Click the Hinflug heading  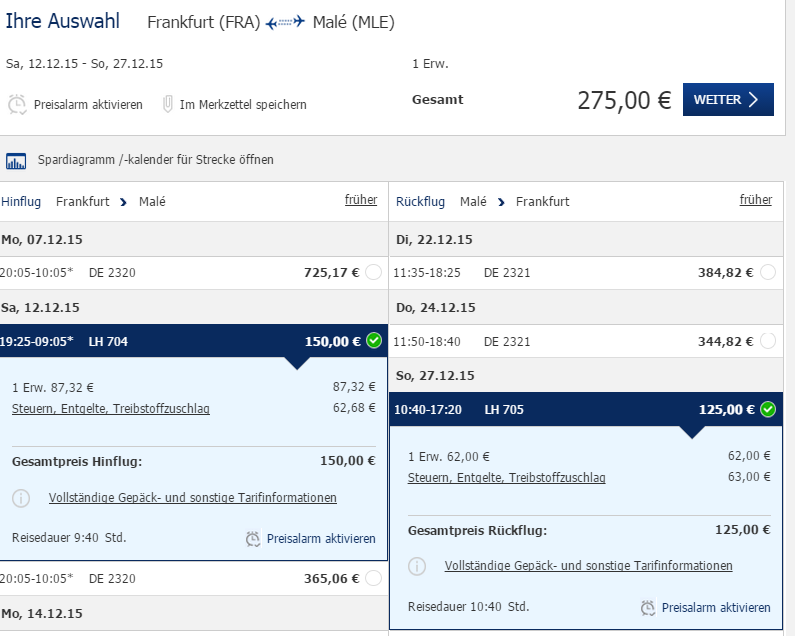click(x=21, y=202)
